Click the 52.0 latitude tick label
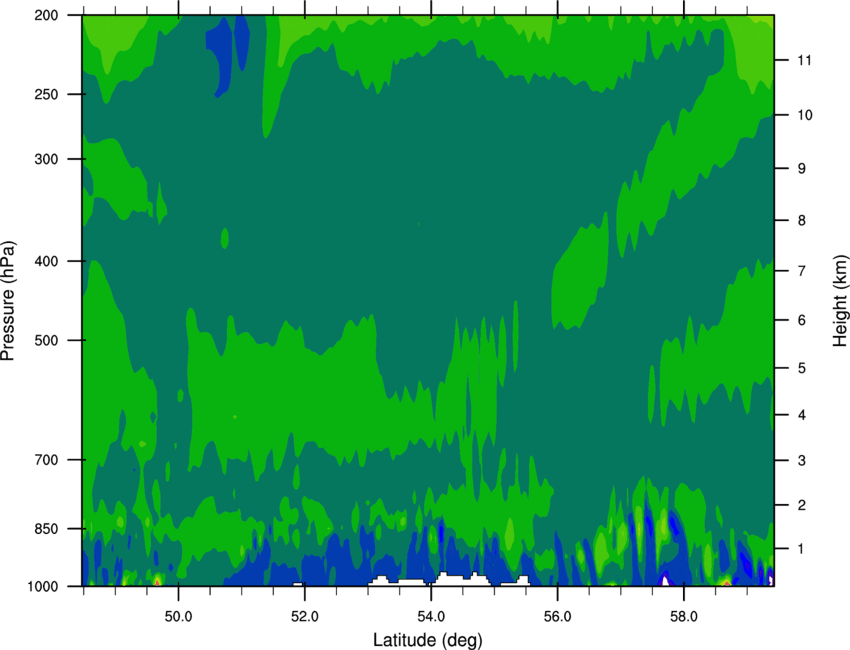850x650 pixels. [x=305, y=617]
